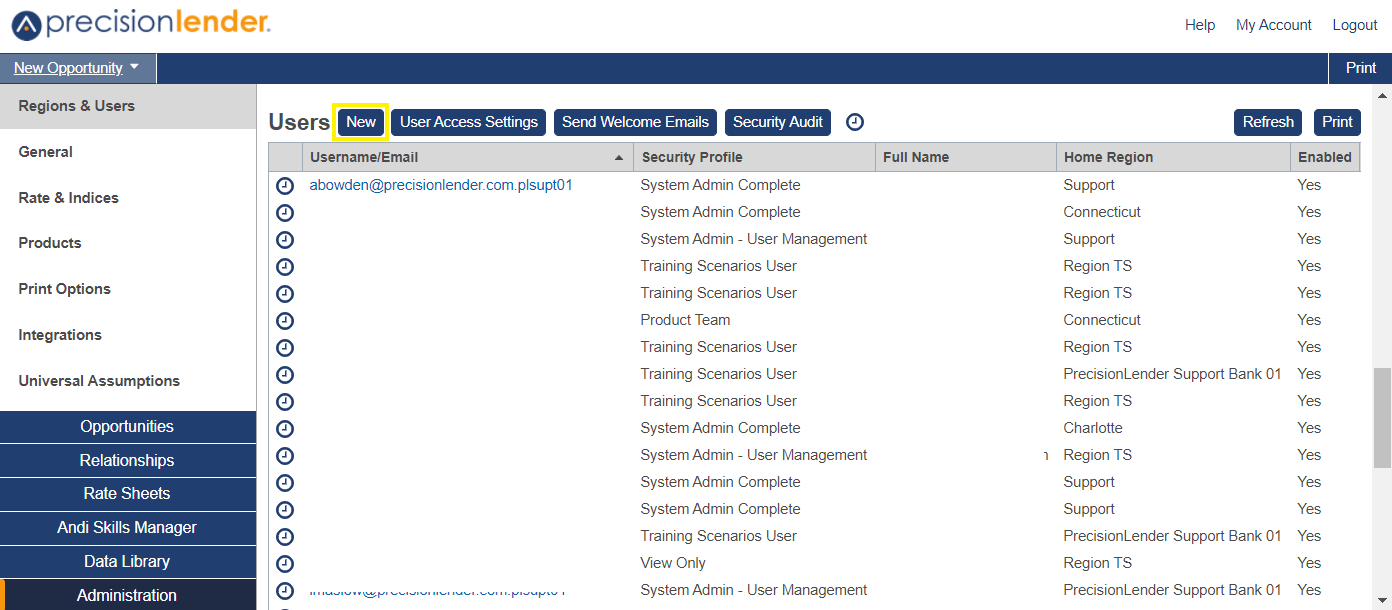Switch to the Relationships tab
Screen dimensions: 1392x610
pyautogui.click(x=128, y=460)
